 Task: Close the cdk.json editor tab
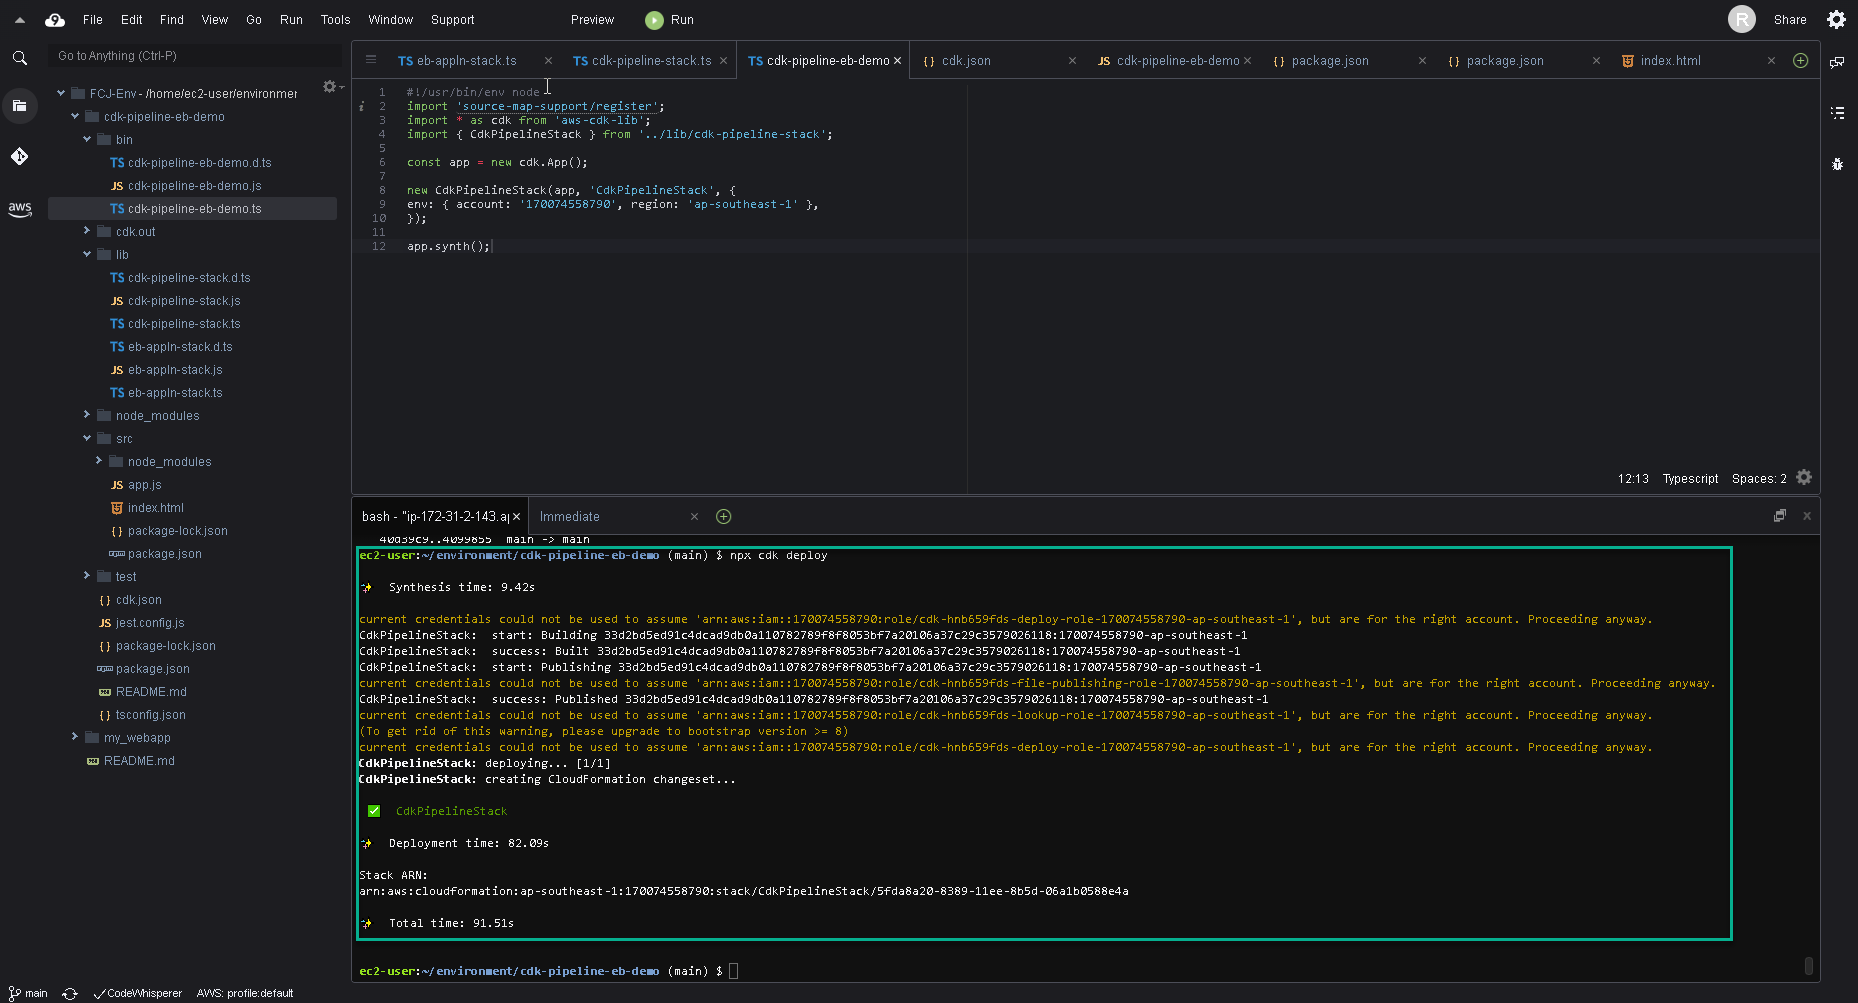point(1072,61)
